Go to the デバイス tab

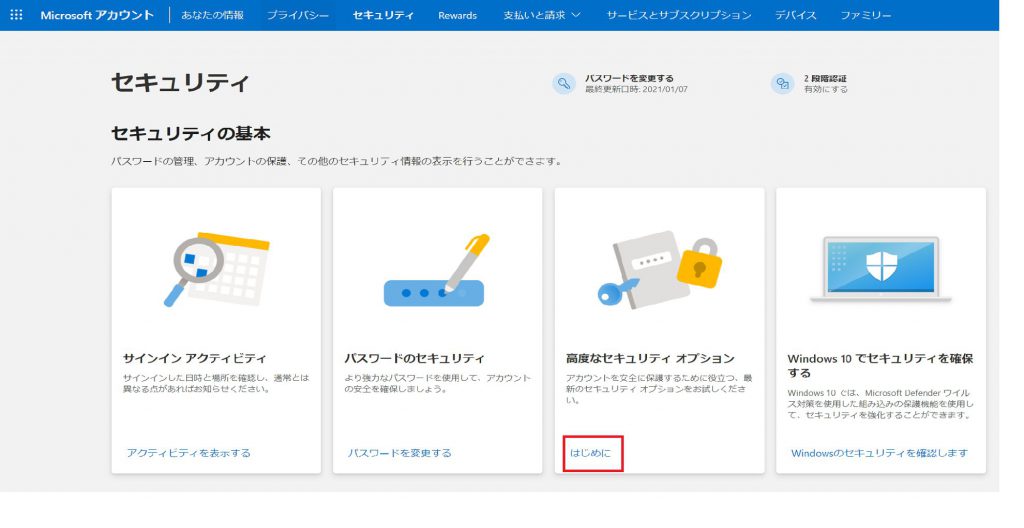(x=795, y=15)
